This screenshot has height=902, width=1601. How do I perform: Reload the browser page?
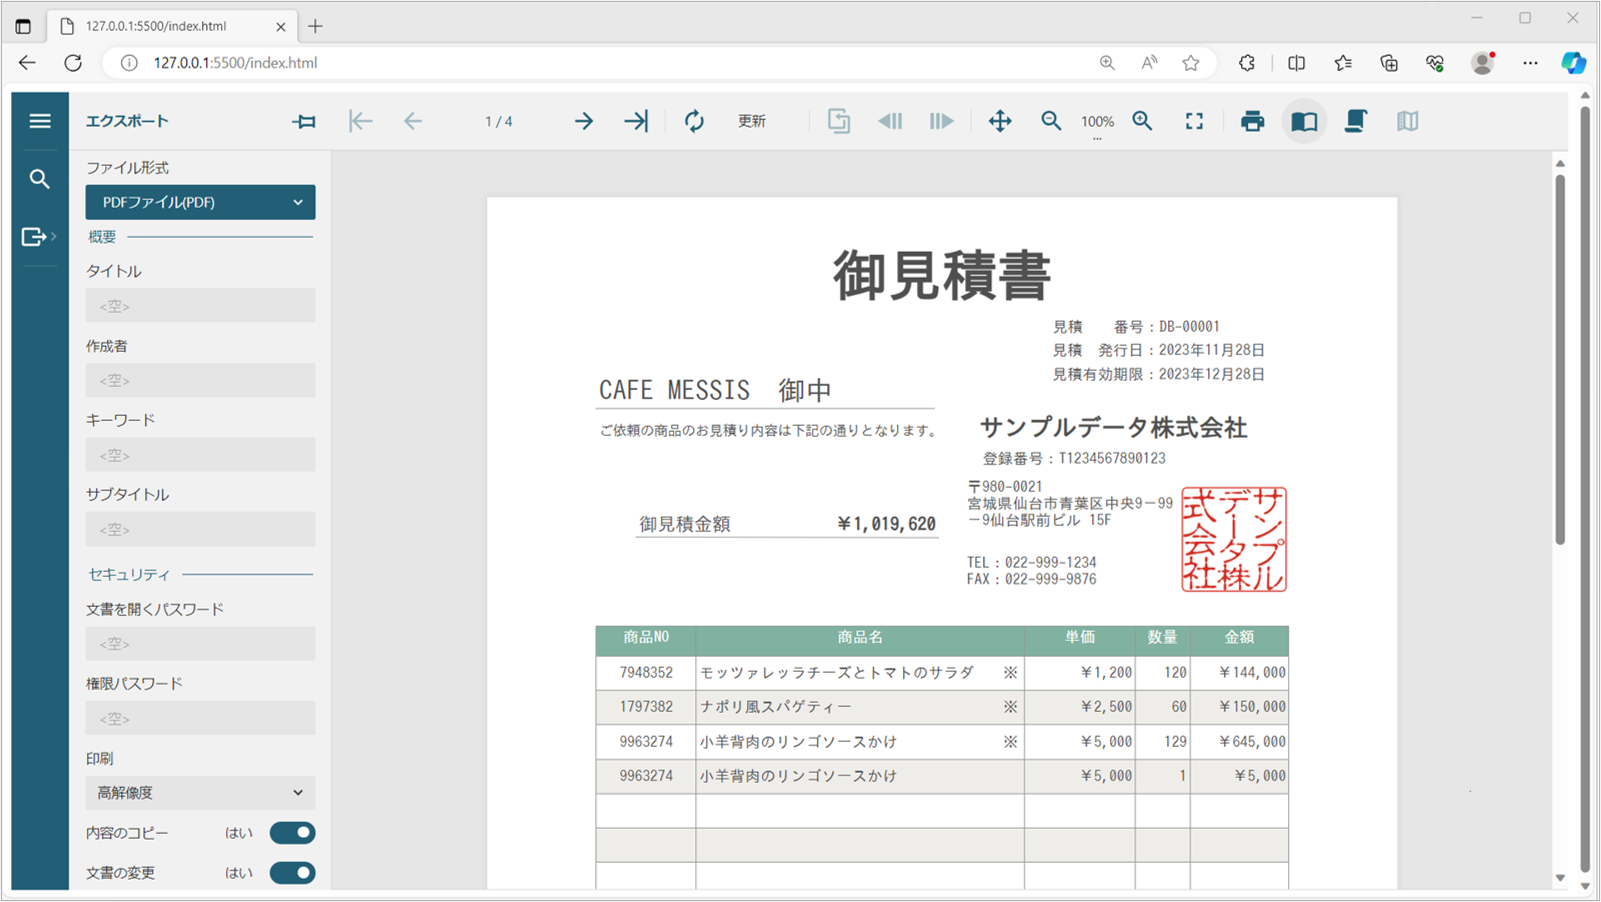(x=73, y=62)
